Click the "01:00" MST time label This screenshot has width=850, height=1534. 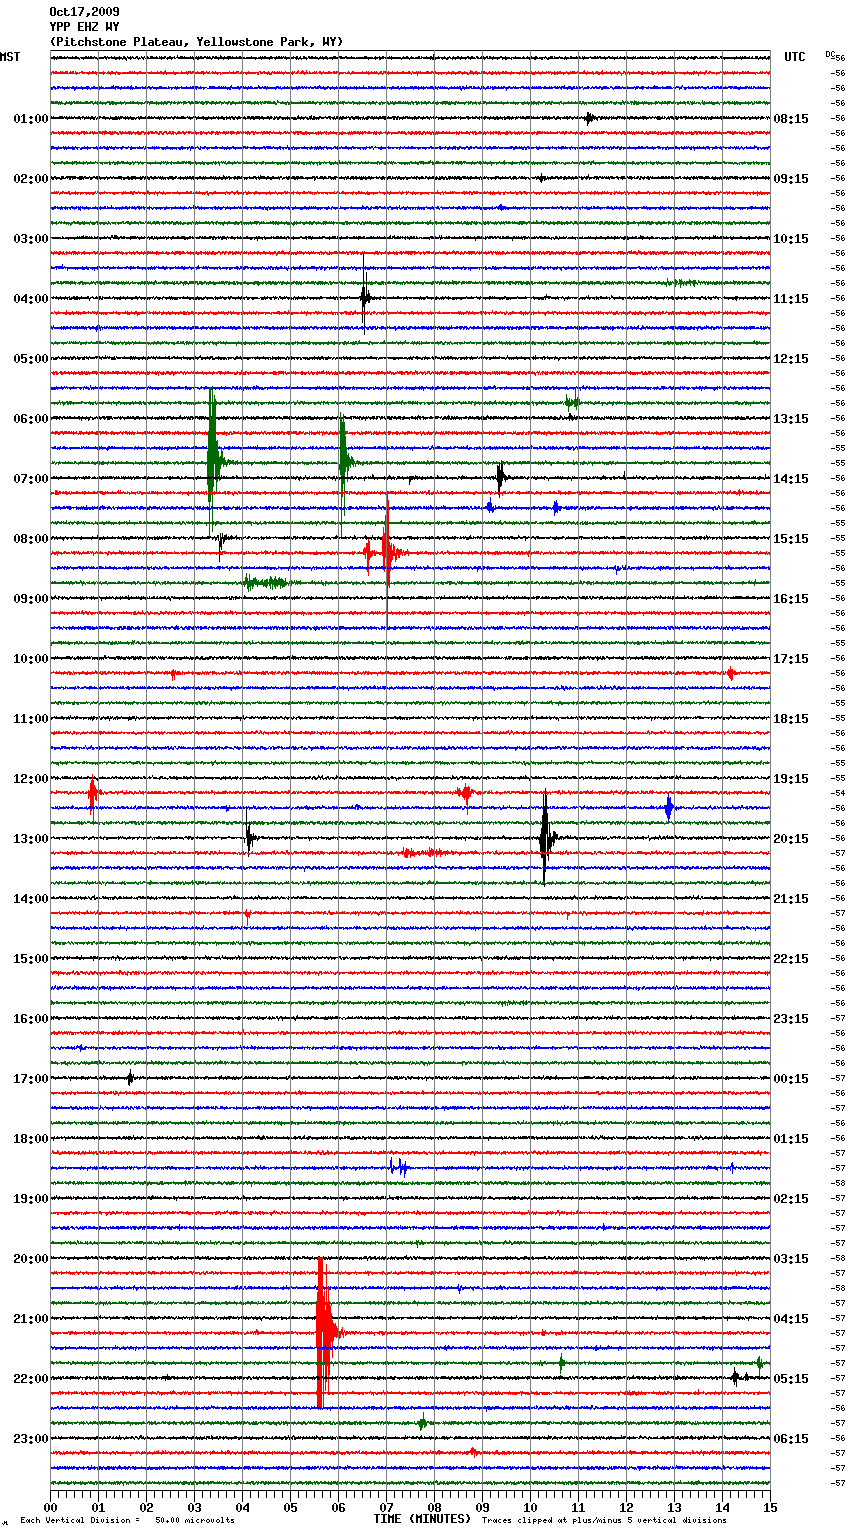(x=31, y=119)
